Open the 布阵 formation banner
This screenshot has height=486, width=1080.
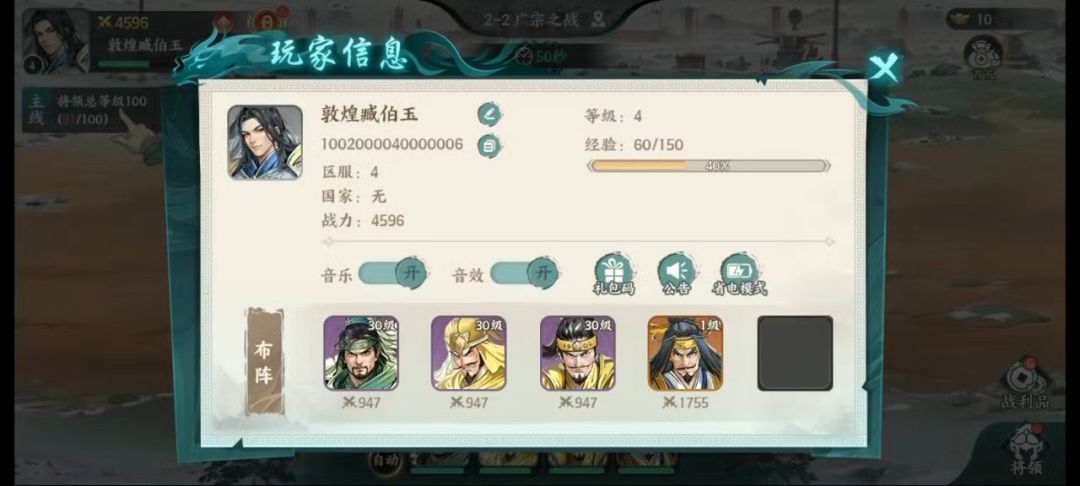coord(264,361)
